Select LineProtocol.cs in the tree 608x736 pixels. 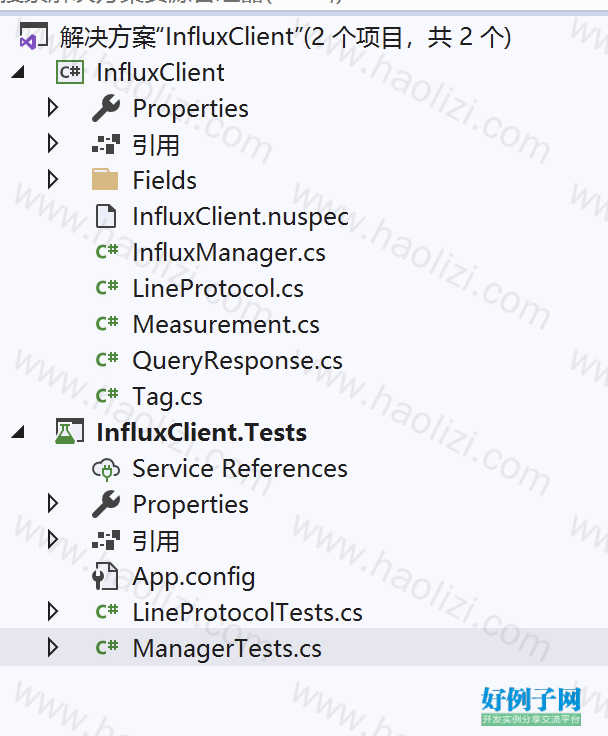(x=218, y=288)
